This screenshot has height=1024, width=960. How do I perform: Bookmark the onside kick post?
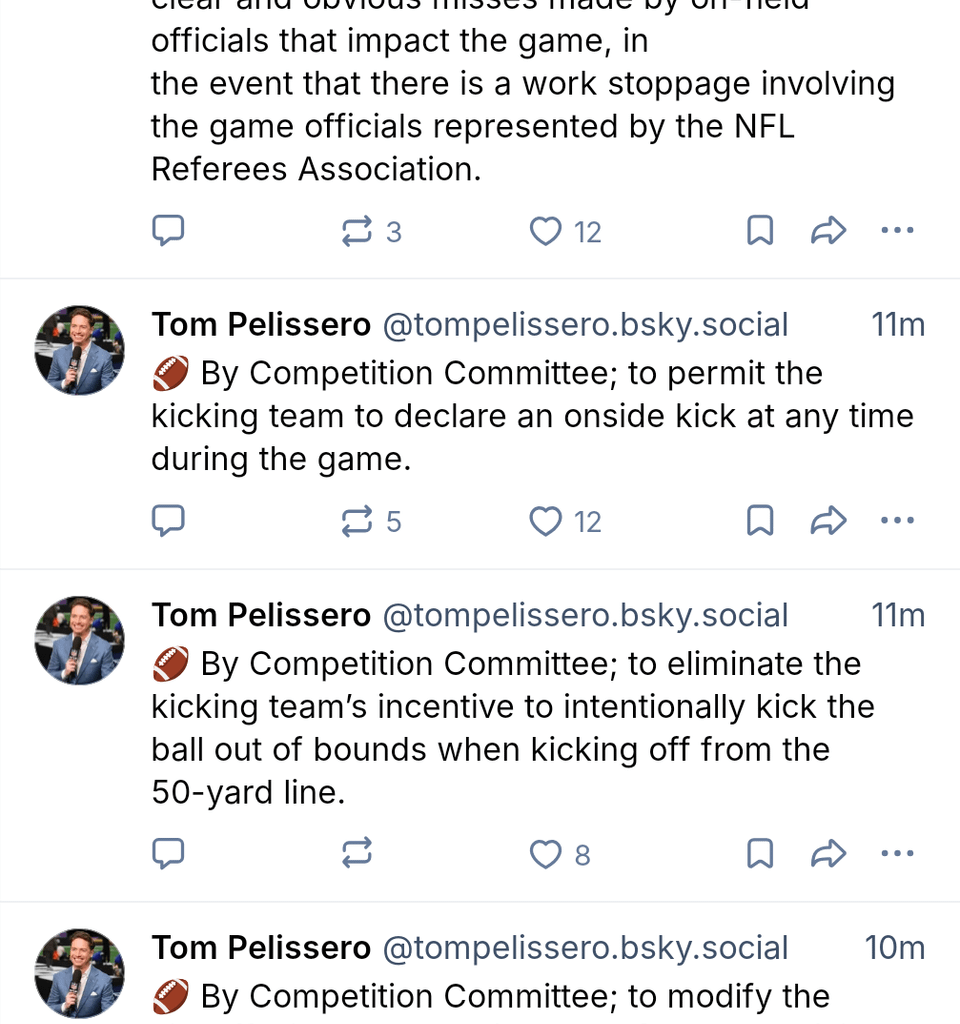coord(759,520)
